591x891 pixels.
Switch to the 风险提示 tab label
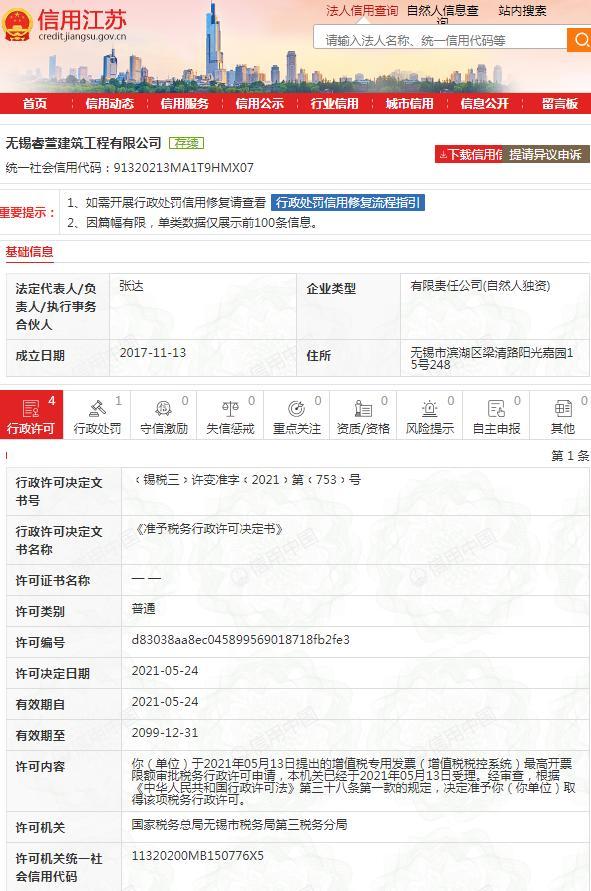(430, 428)
